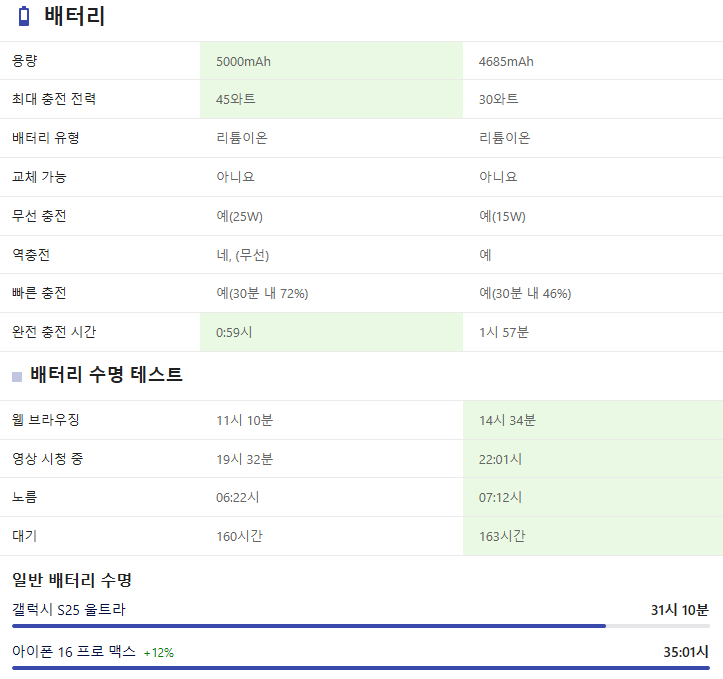Click the battery icon beside 배터리 heading
723x679 pixels.
pyautogui.click(x=24, y=16)
